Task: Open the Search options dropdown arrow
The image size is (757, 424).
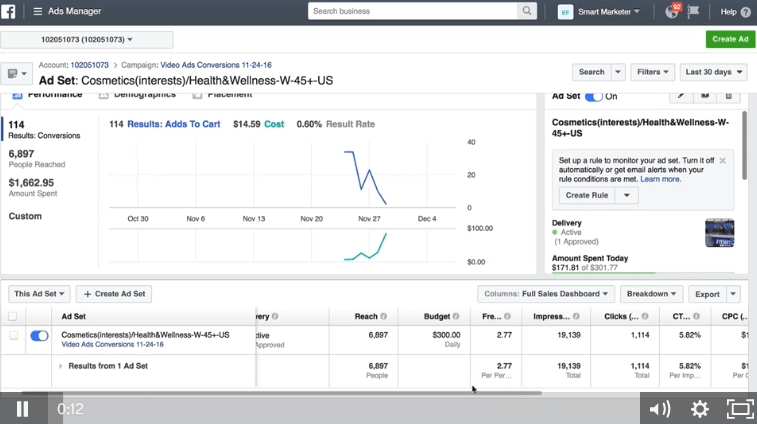Action: coord(618,72)
